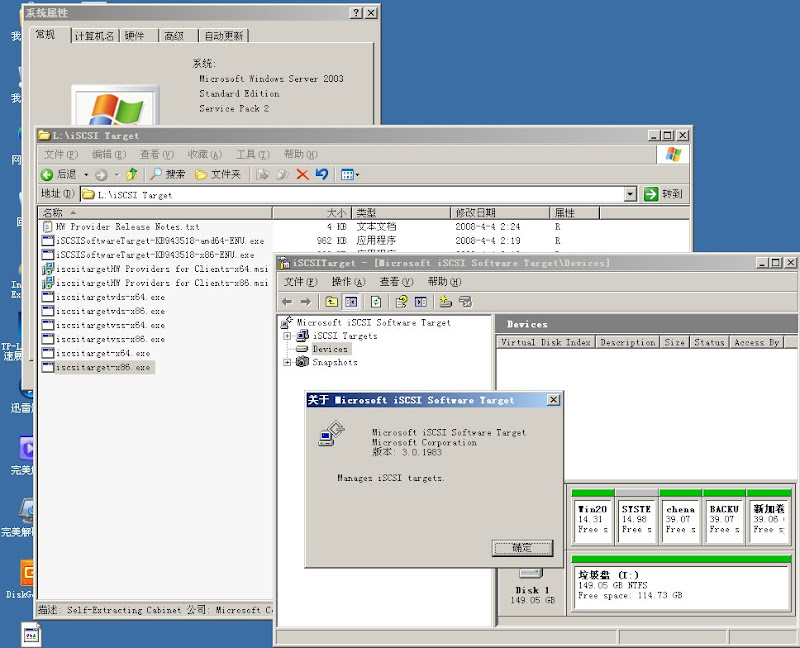The width and height of the screenshot is (800, 648).
Task: Click the Help question-mark icon in iSCSITarget toolbar
Action: (x=401, y=302)
